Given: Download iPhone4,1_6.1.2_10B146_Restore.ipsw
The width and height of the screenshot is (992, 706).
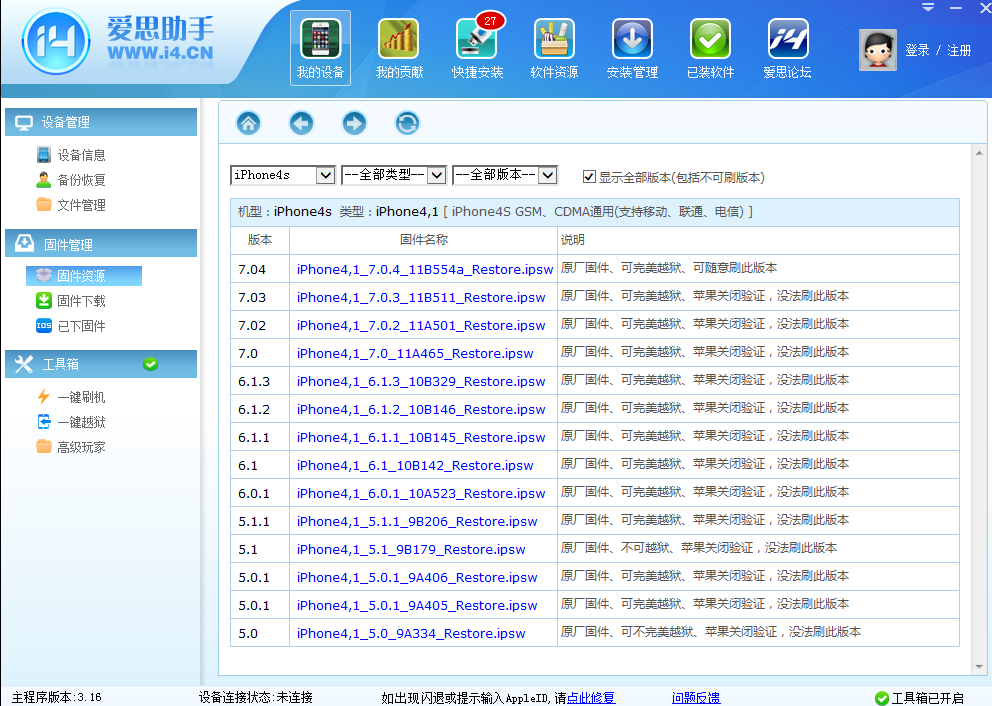Looking at the screenshot, I should point(421,409).
